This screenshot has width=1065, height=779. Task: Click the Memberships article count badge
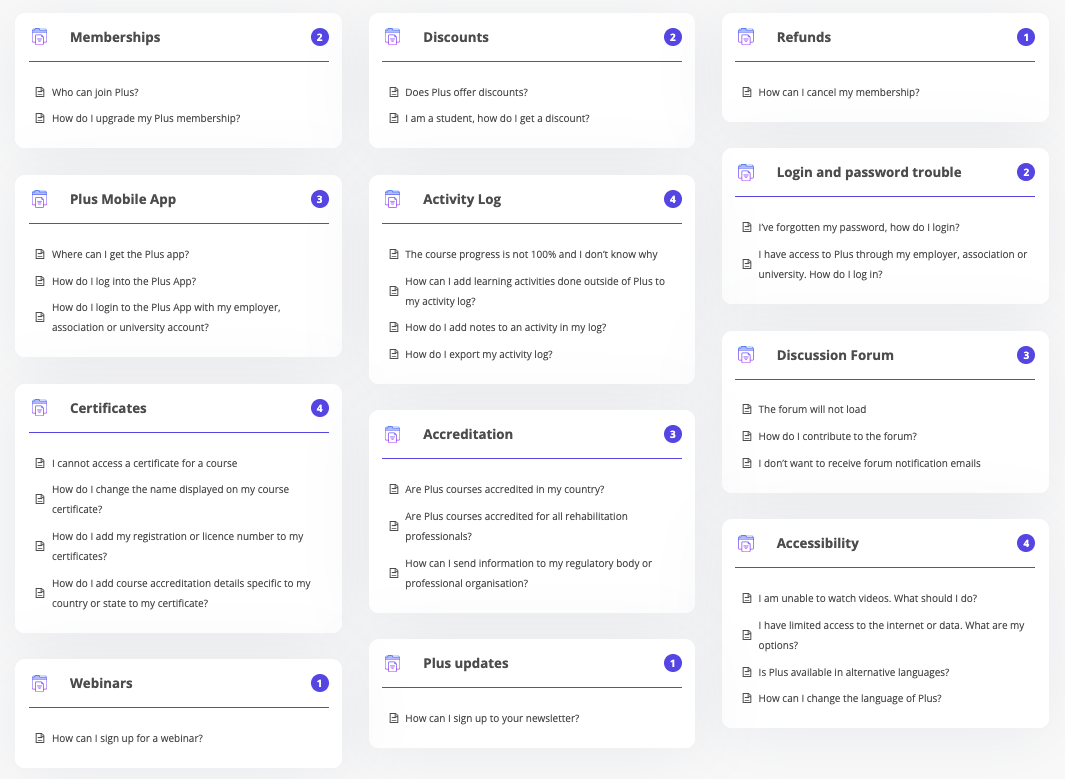click(x=320, y=37)
